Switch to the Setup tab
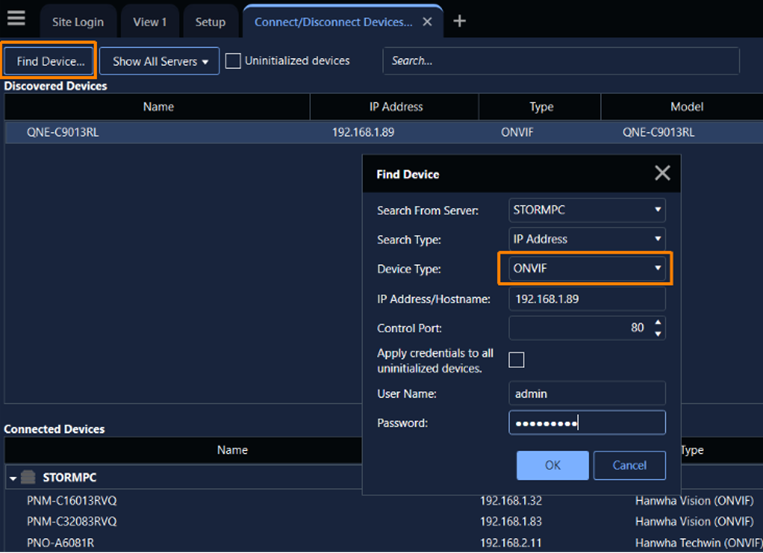Image resolution: width=763 pixels, height=553 pixels. [210, 21]
